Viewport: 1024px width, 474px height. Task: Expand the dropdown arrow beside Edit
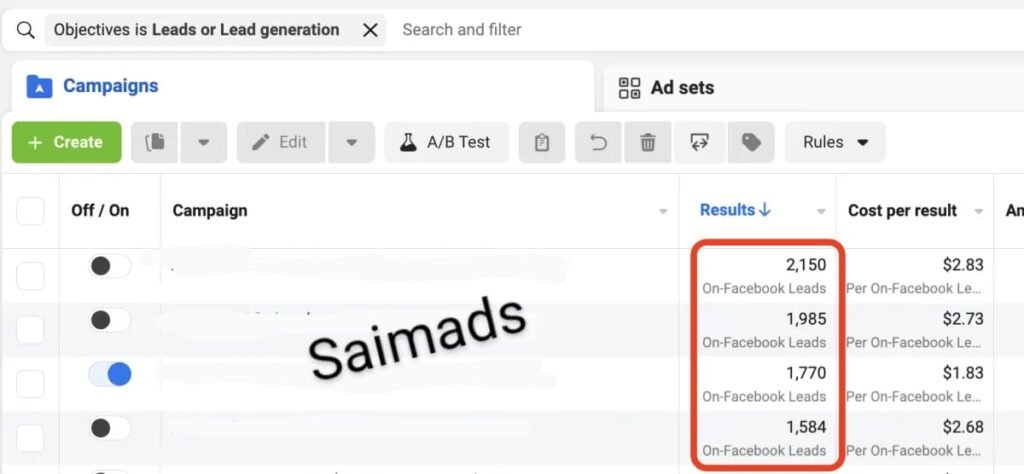pos(352,143)
